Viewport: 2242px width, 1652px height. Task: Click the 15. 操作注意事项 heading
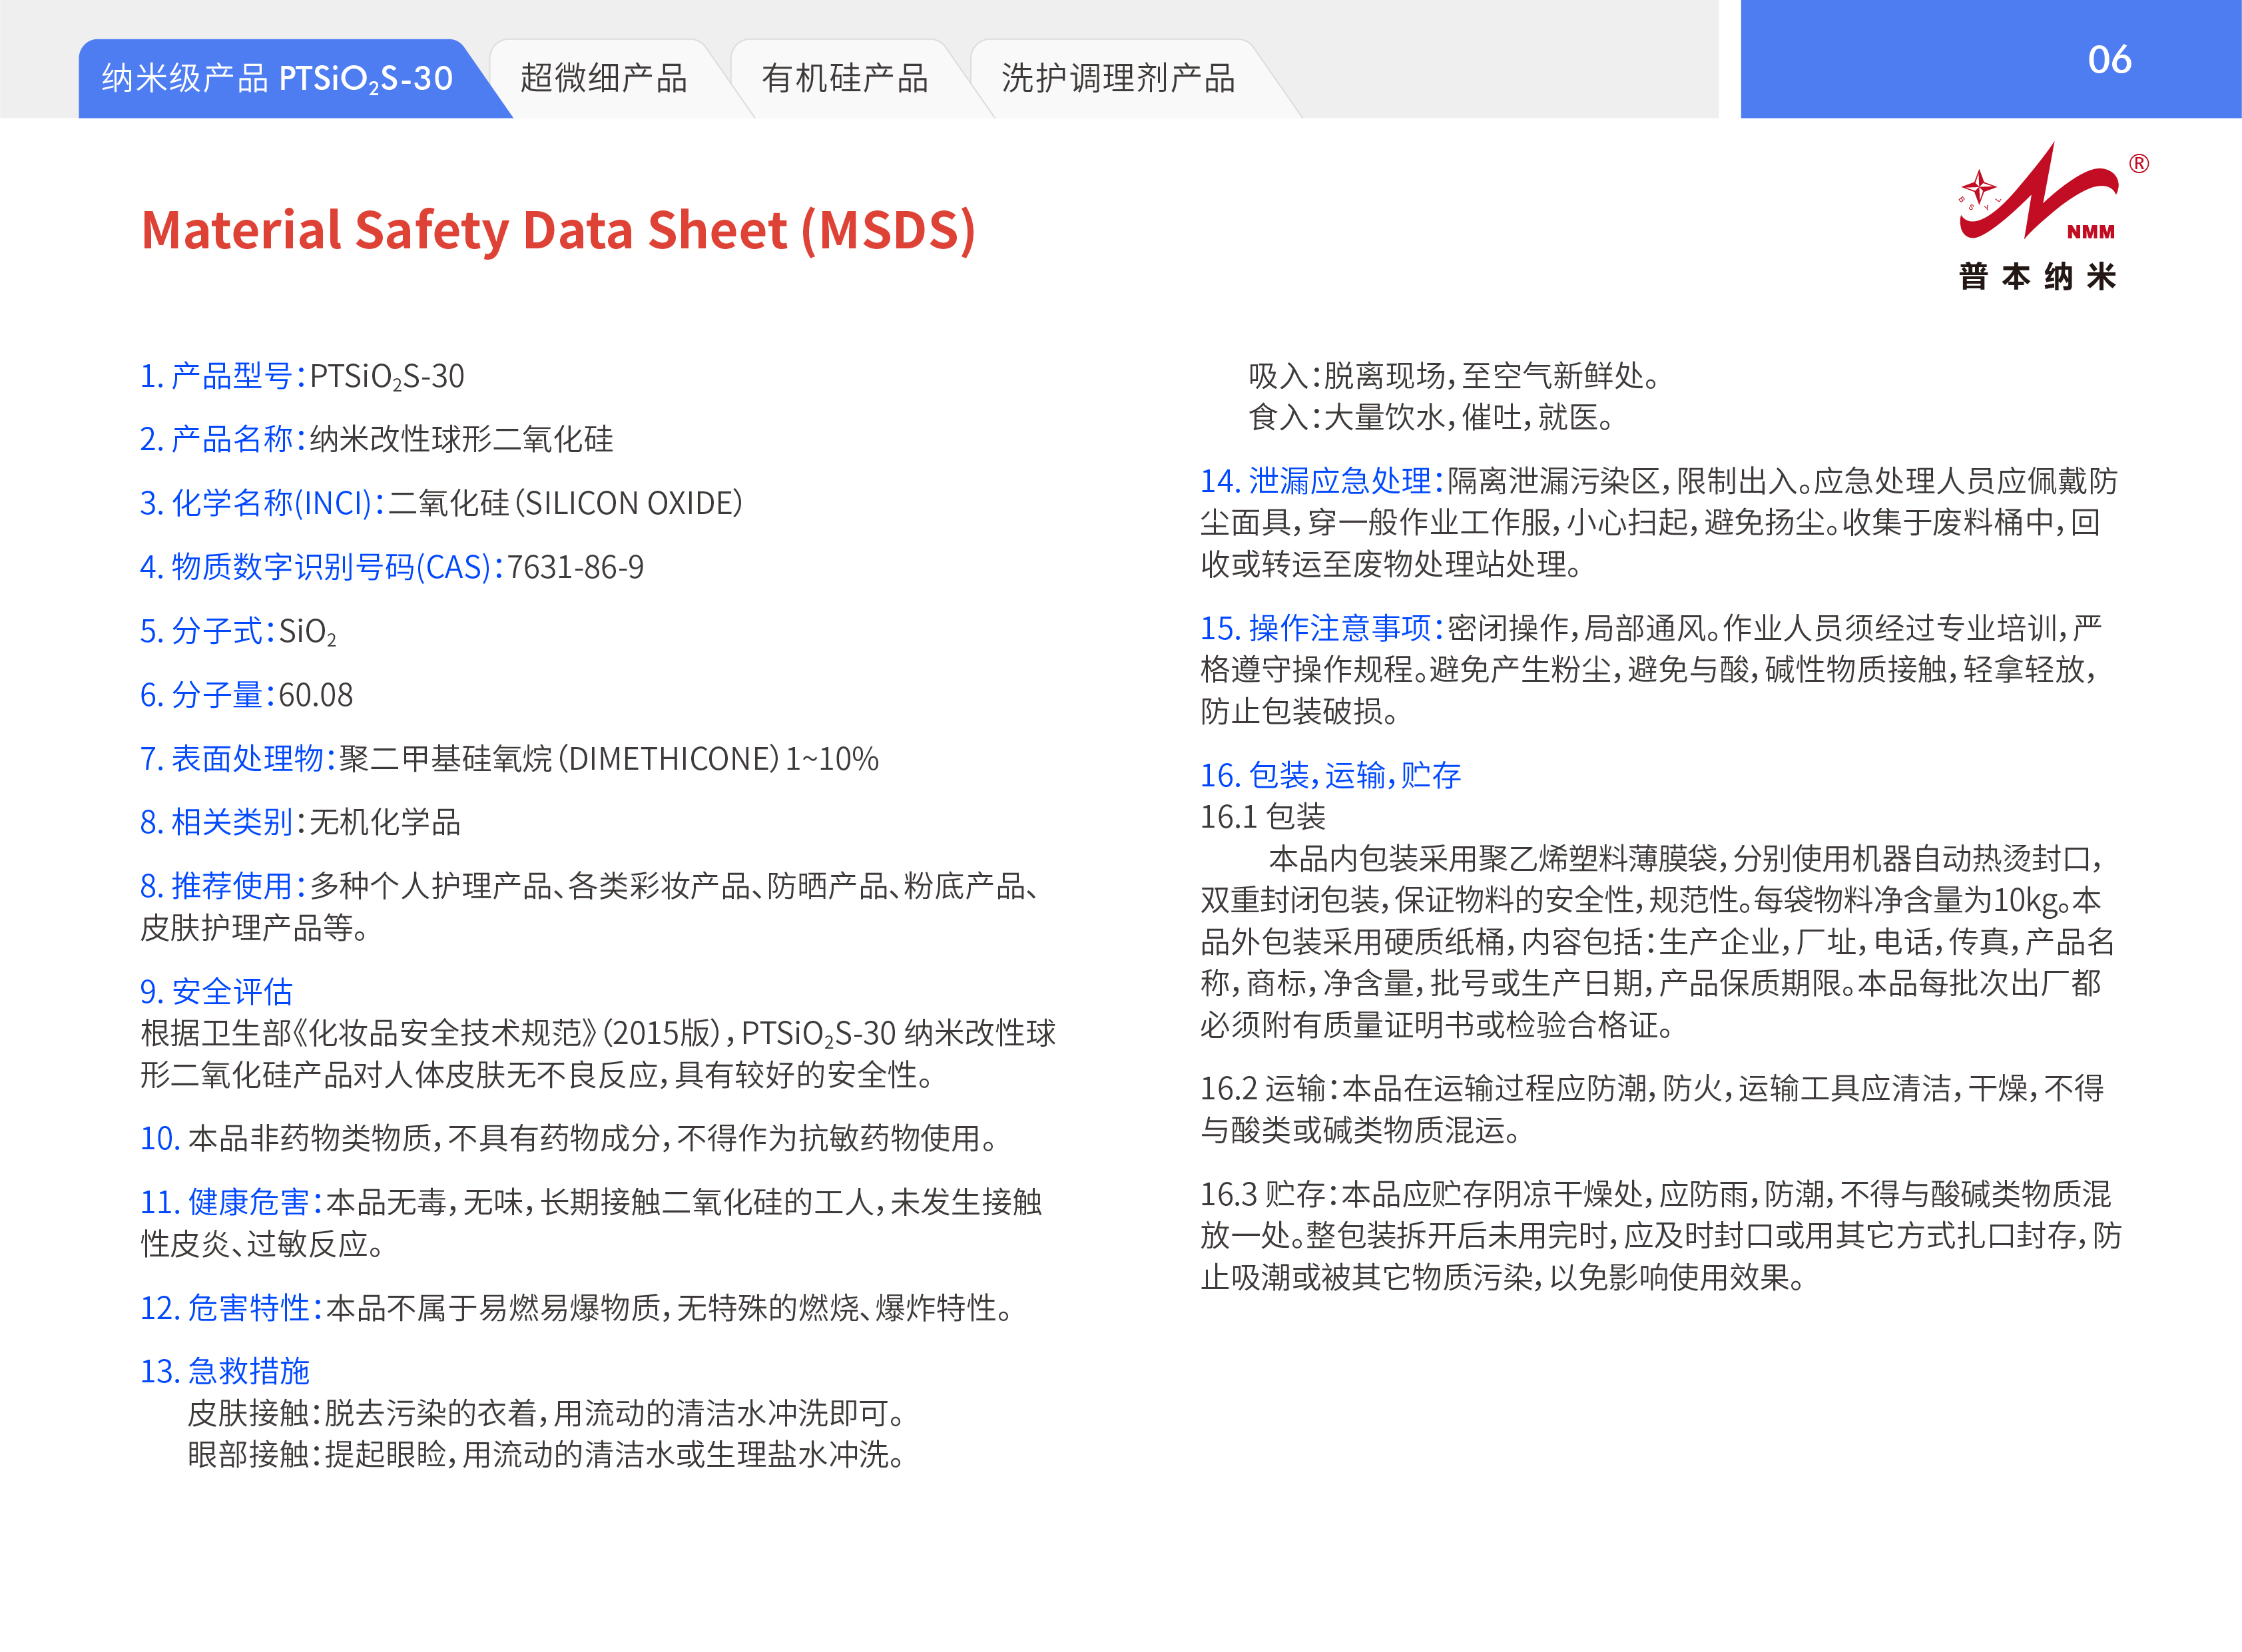(1321, 628)
